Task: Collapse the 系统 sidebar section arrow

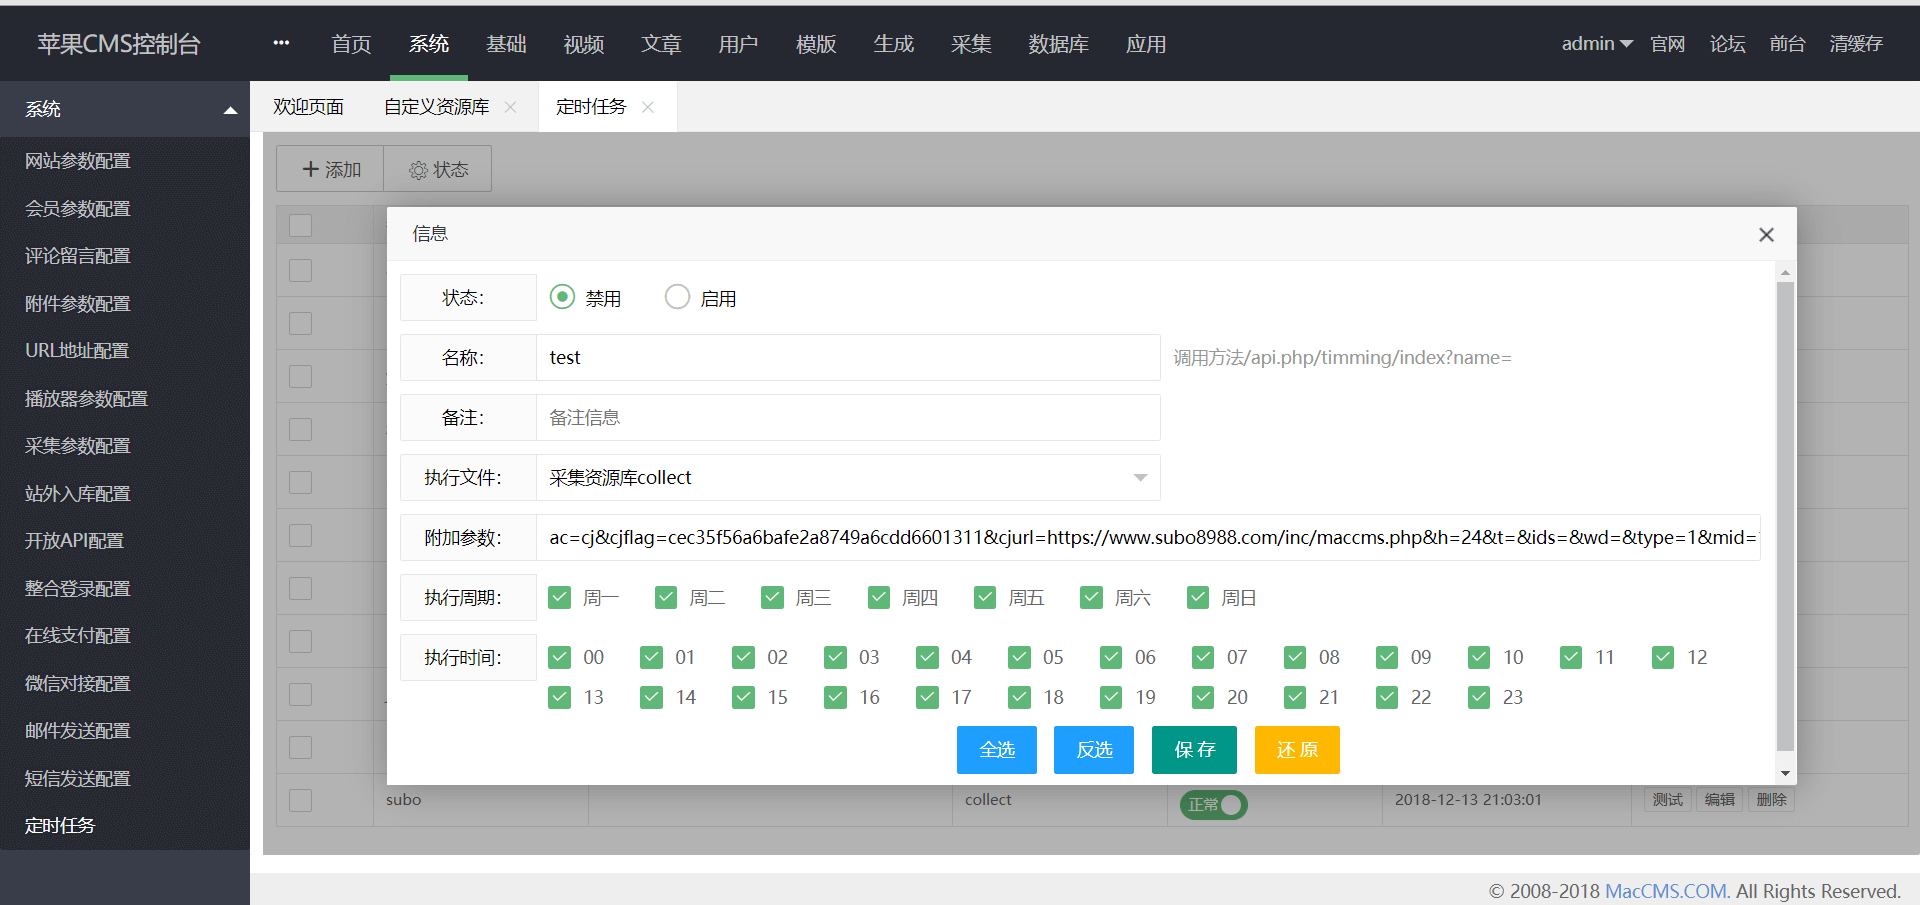Action: [230, 110]
